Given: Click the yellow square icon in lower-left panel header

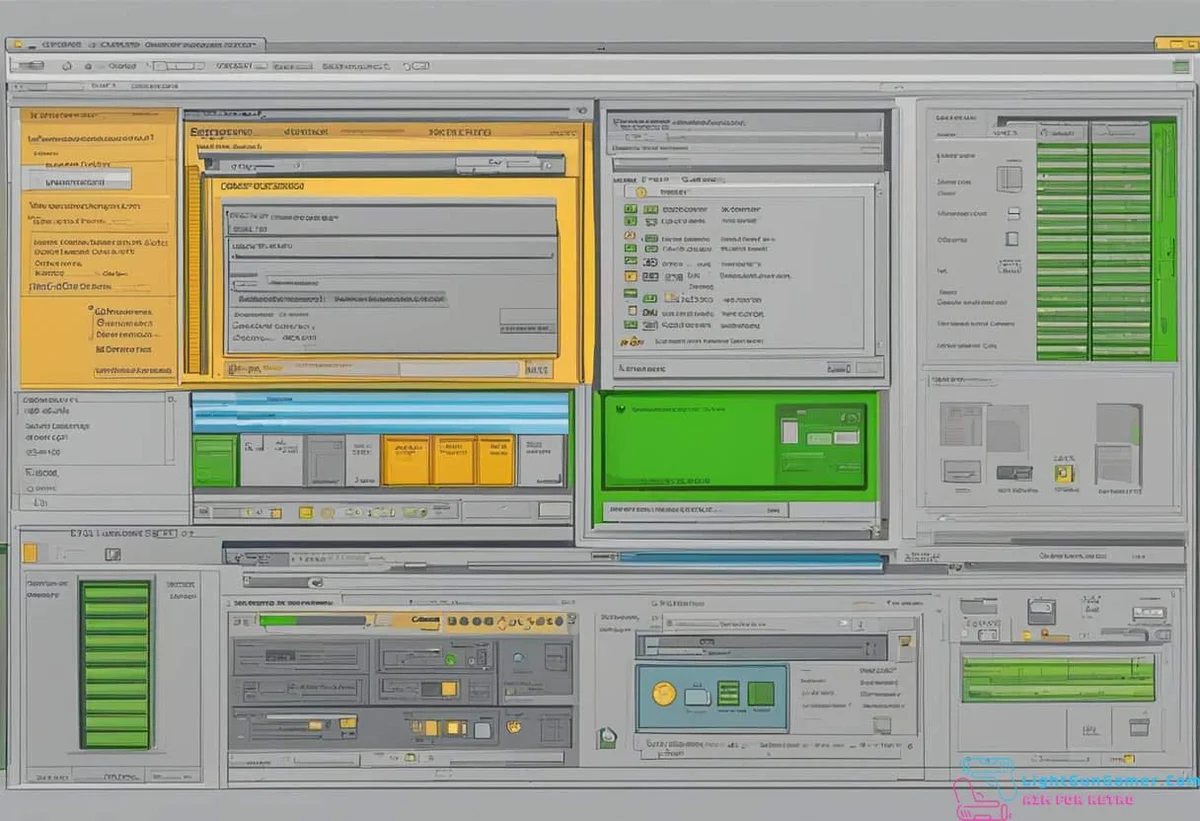Looking at the screenshot, I should point(30,553).
